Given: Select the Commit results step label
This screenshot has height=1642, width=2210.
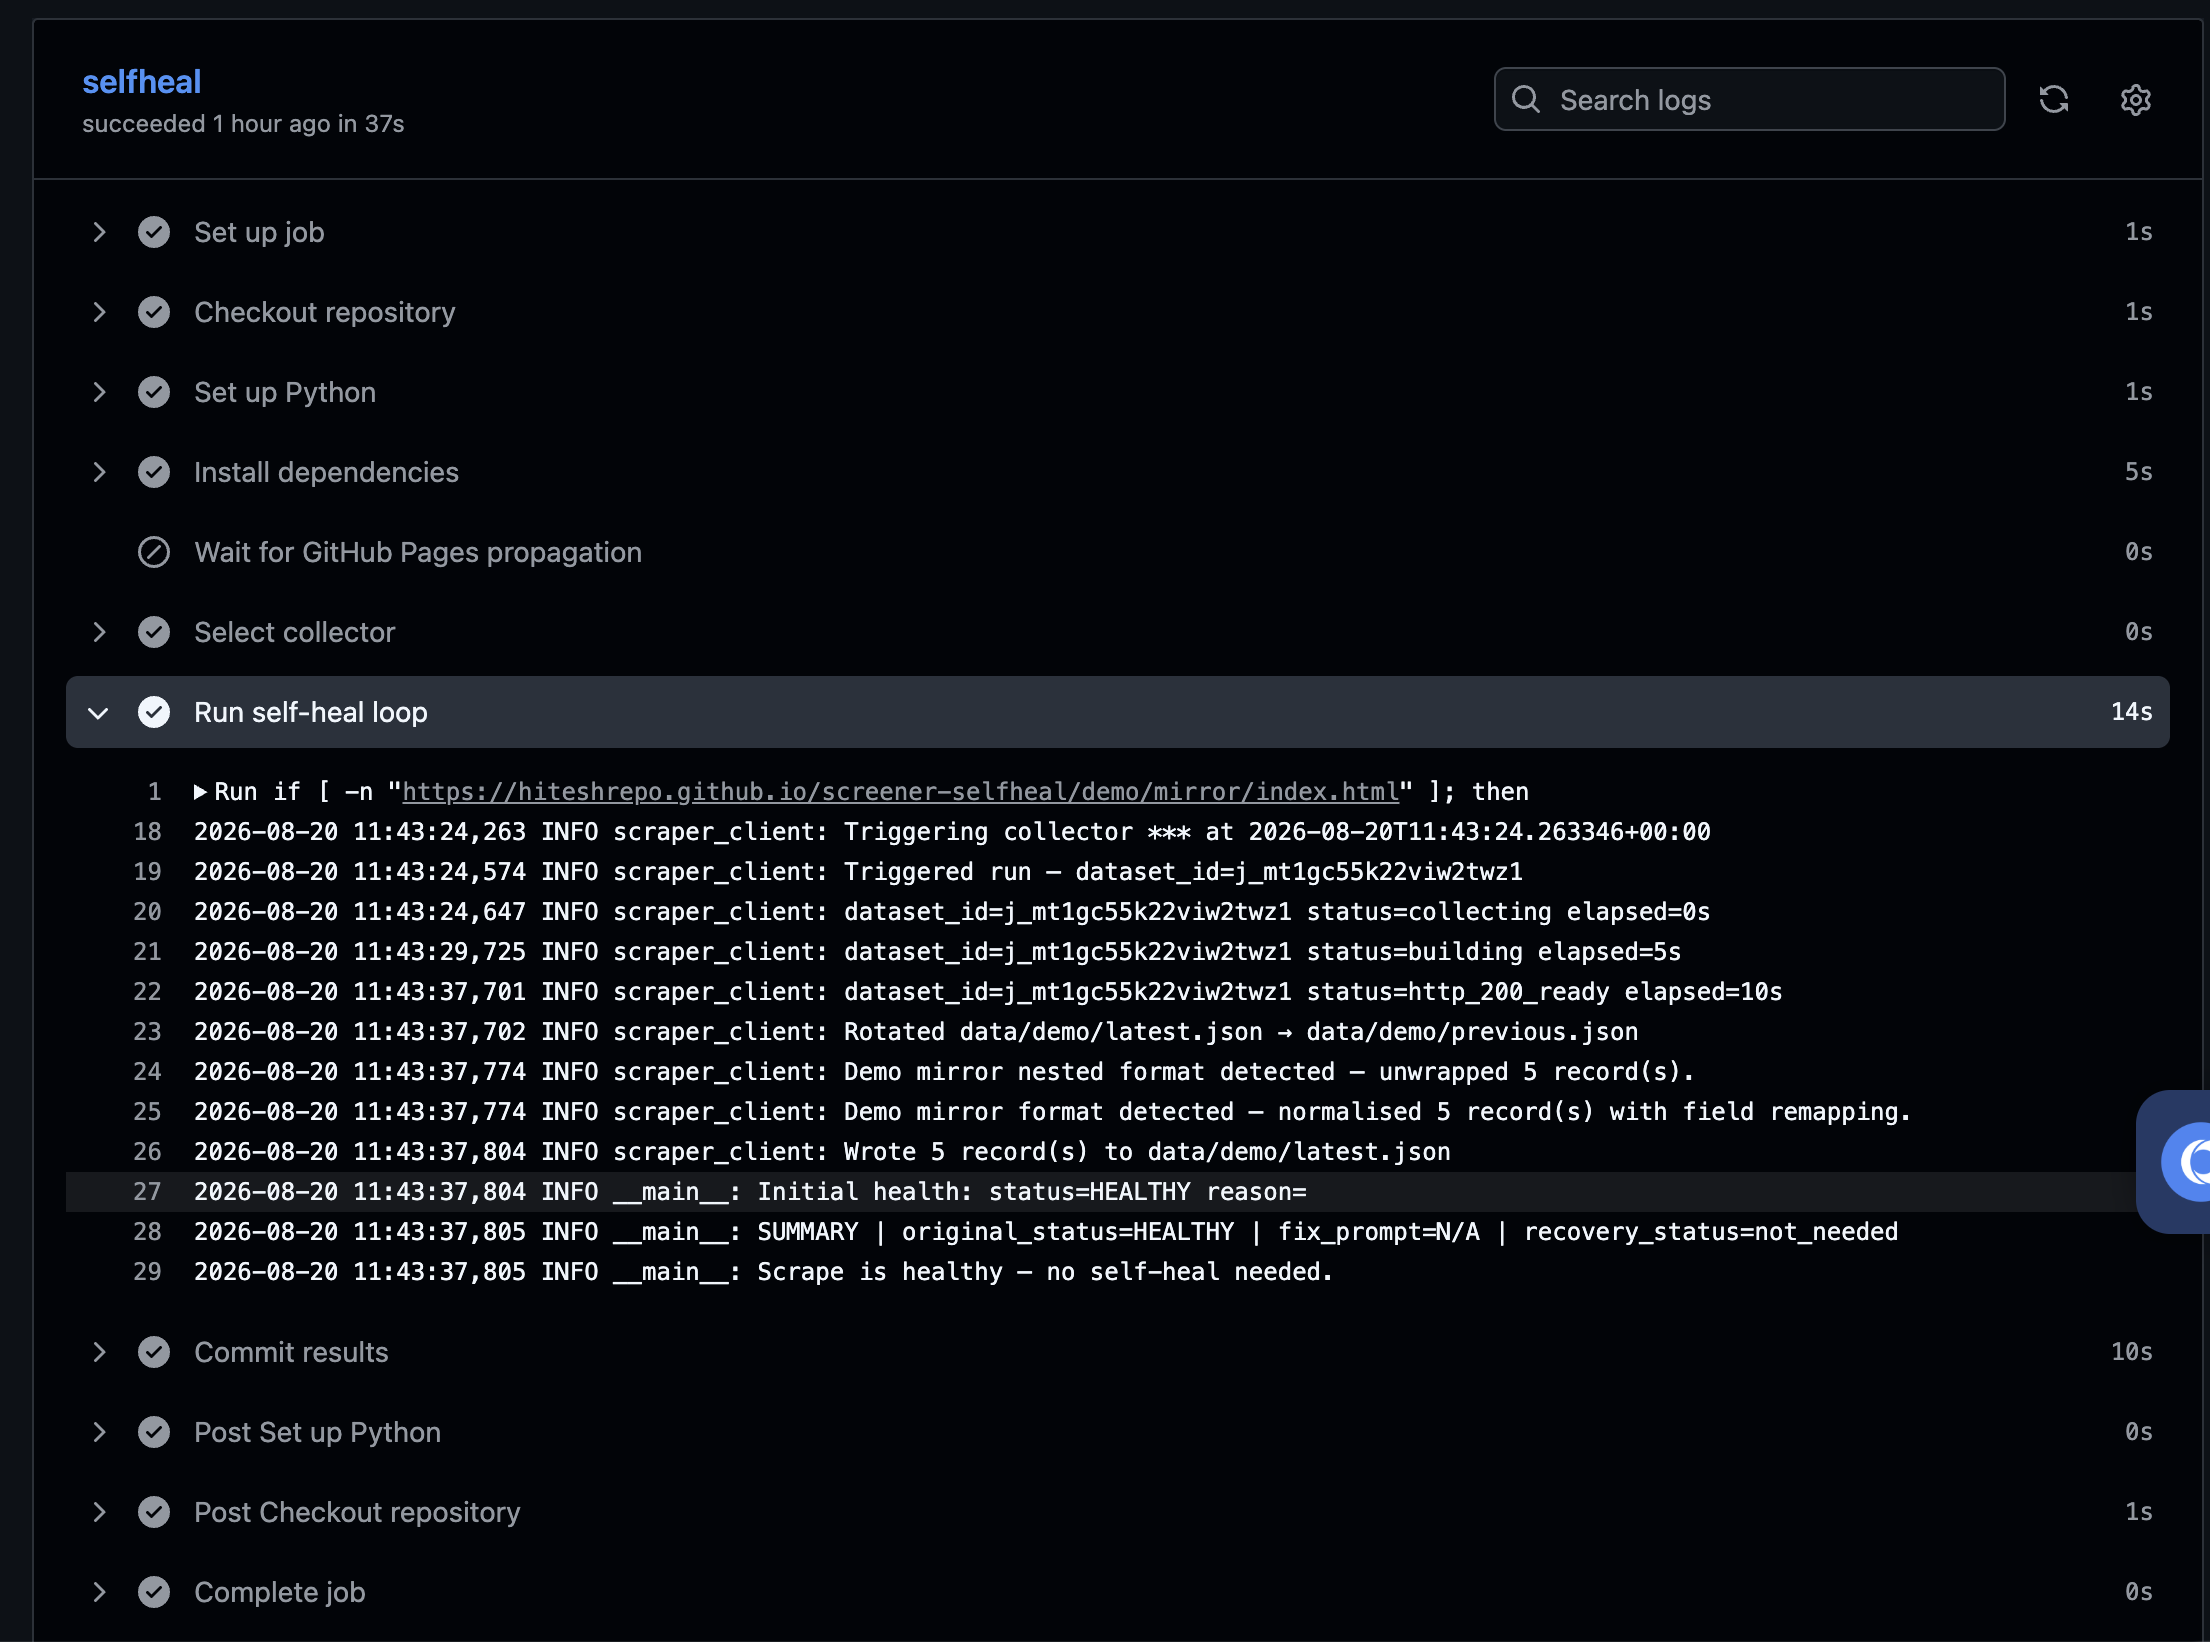Looking at the screenshot, I should pyautogui.click(x=291, y=1352).
